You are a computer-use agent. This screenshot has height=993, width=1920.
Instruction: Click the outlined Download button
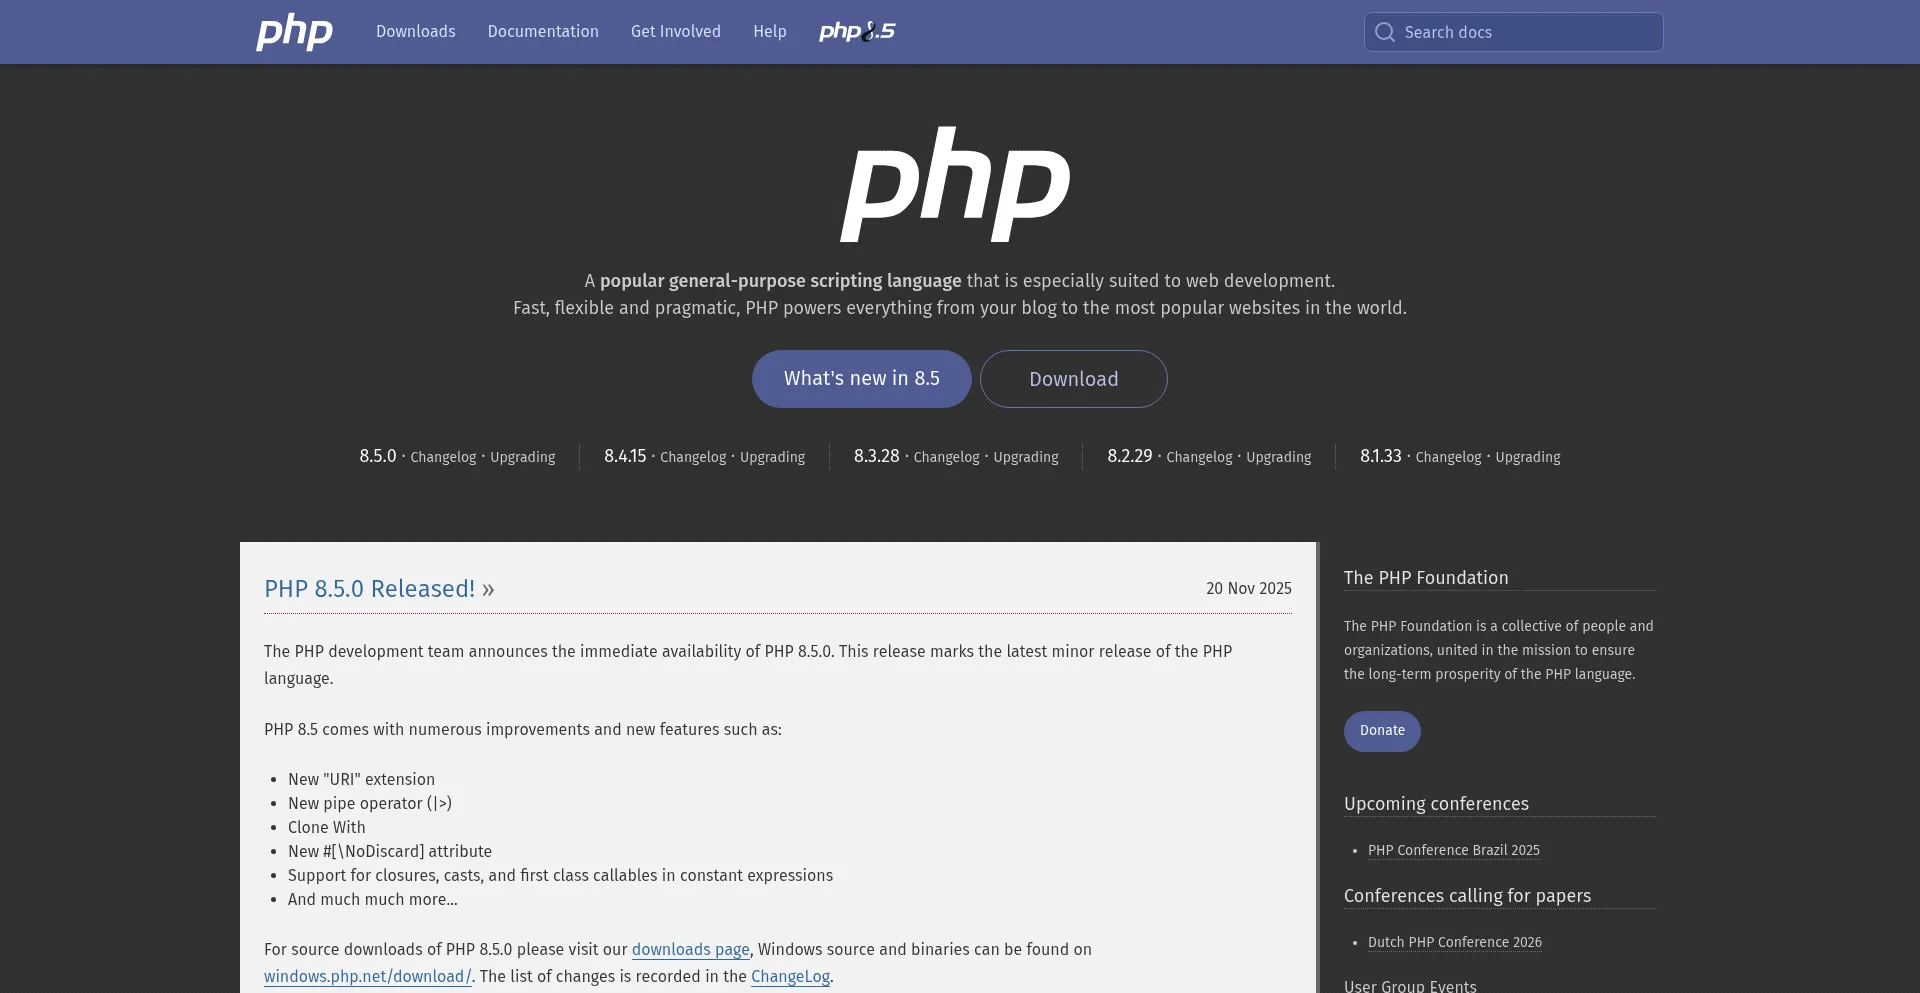[x=1073, y=379]
